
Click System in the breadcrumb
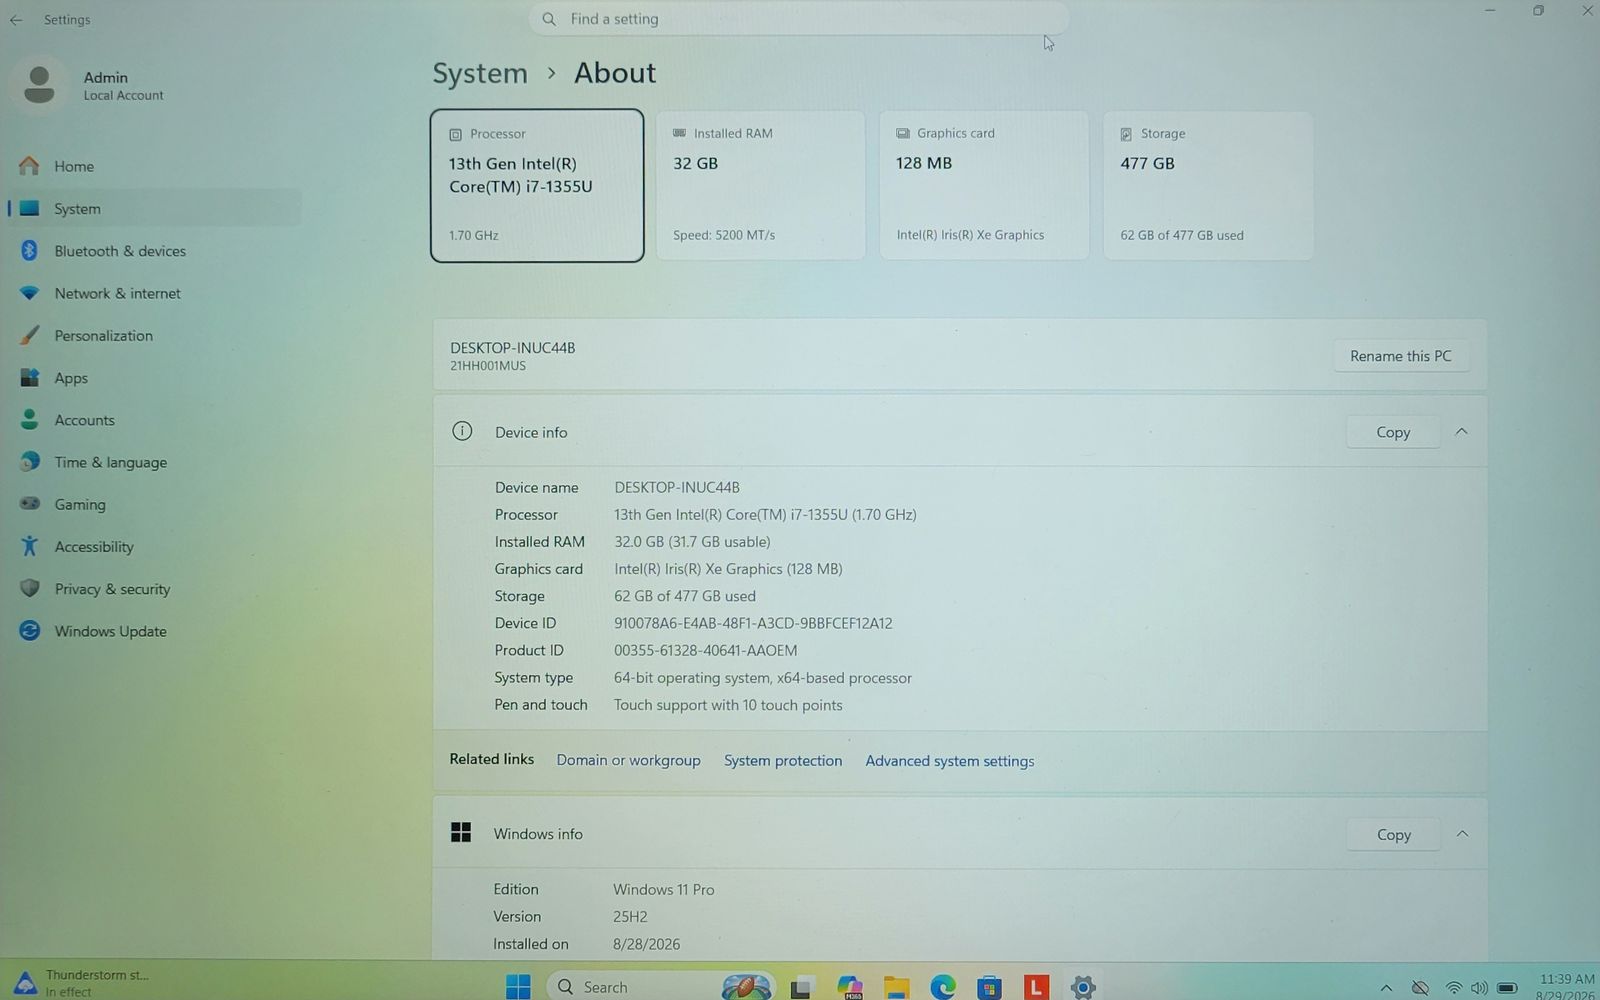pyautogui.click(x=480, y=73)
